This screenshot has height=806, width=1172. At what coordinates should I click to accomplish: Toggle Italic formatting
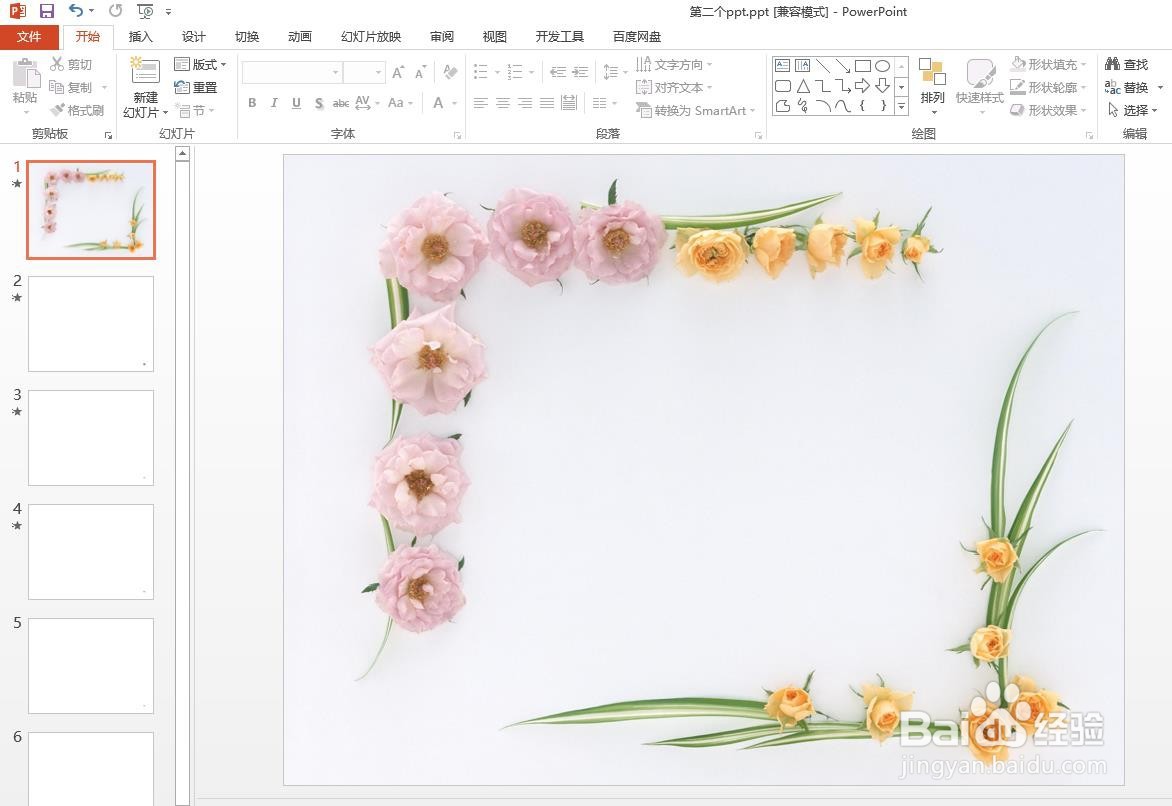click(274, 103)
